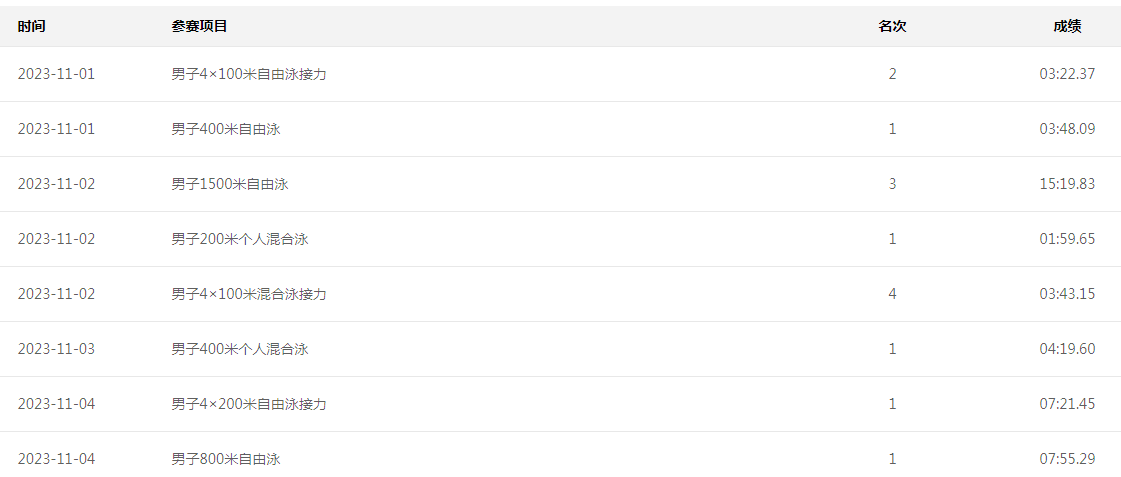Select the 男子4×100米自由泳接力 event
Image resolution: width=1121 pixels, height=477 pixels.
pyautogui.click(x=249, y=74)
